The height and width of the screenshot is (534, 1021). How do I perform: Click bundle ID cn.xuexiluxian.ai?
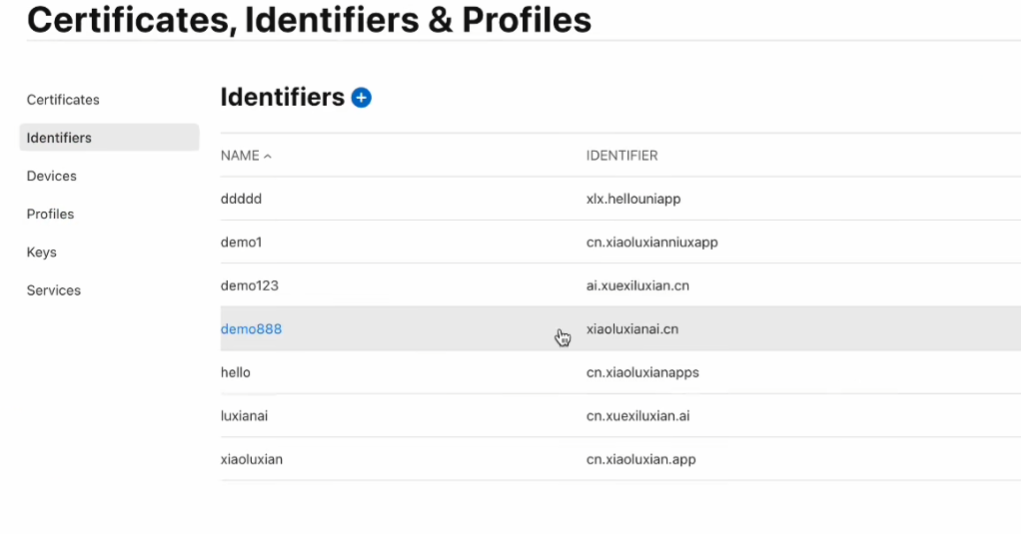point(637,416)
